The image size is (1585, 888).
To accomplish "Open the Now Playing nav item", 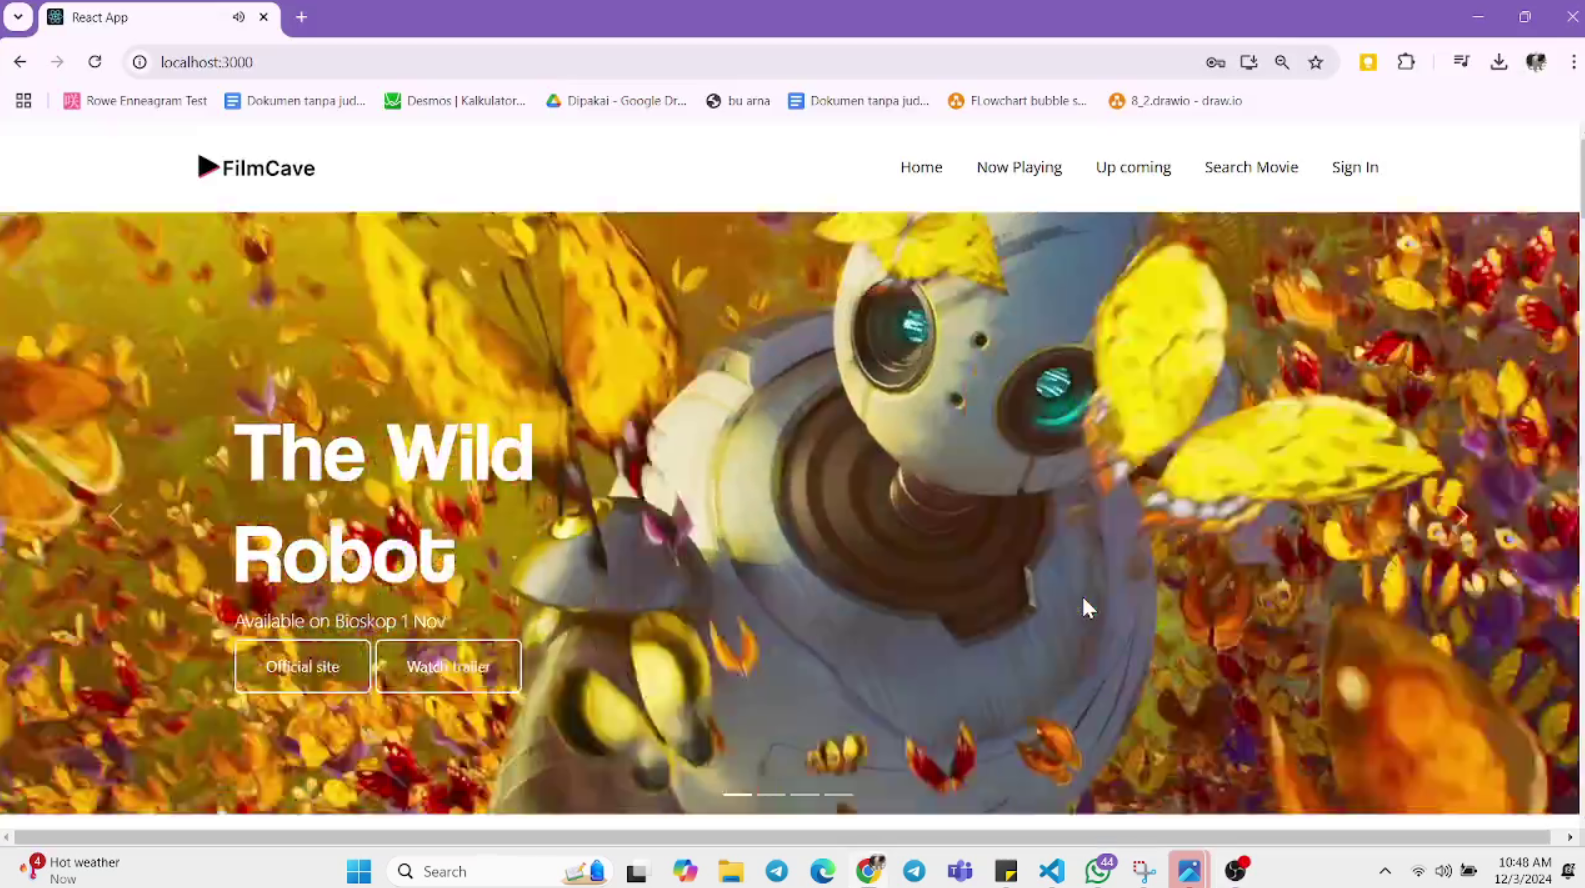I will pyautogui.click(x=1018, y=167).
